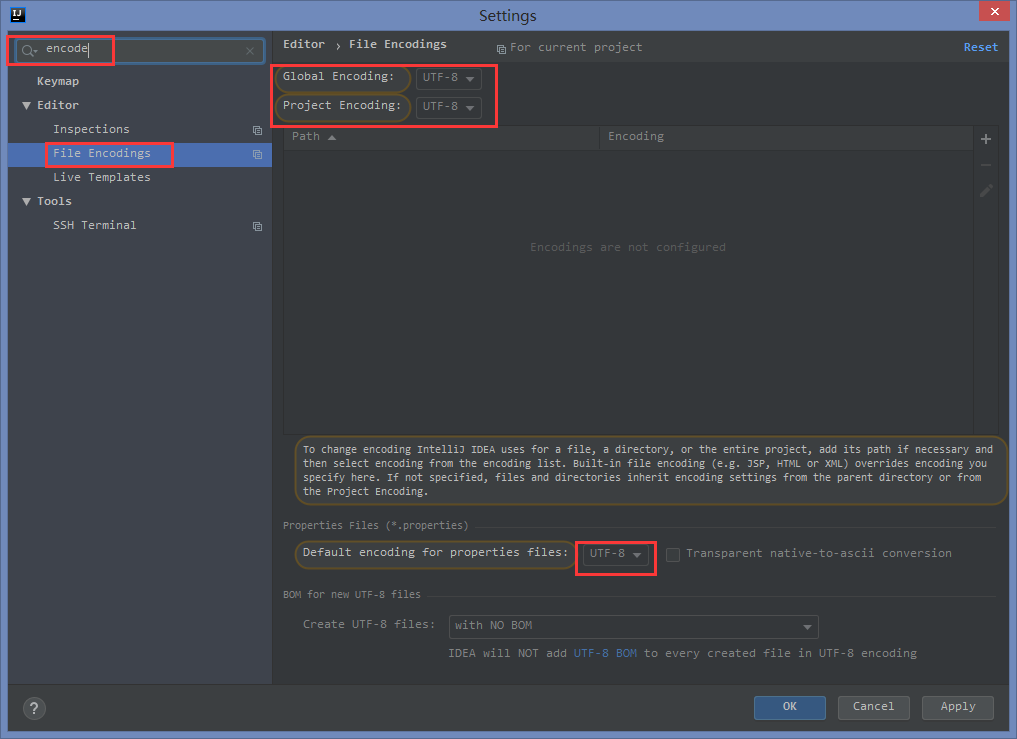The width and height of the screenshot is (1017, 739).
Task: Click the project-level icon beside Inspections
Action: click(257, 130)
